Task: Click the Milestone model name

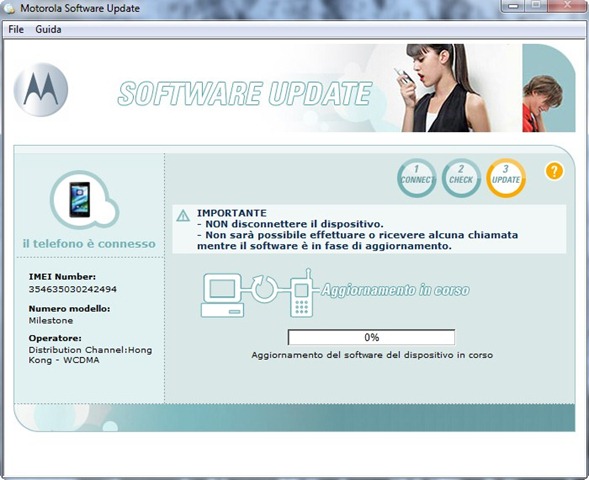Action: (51, 320)
